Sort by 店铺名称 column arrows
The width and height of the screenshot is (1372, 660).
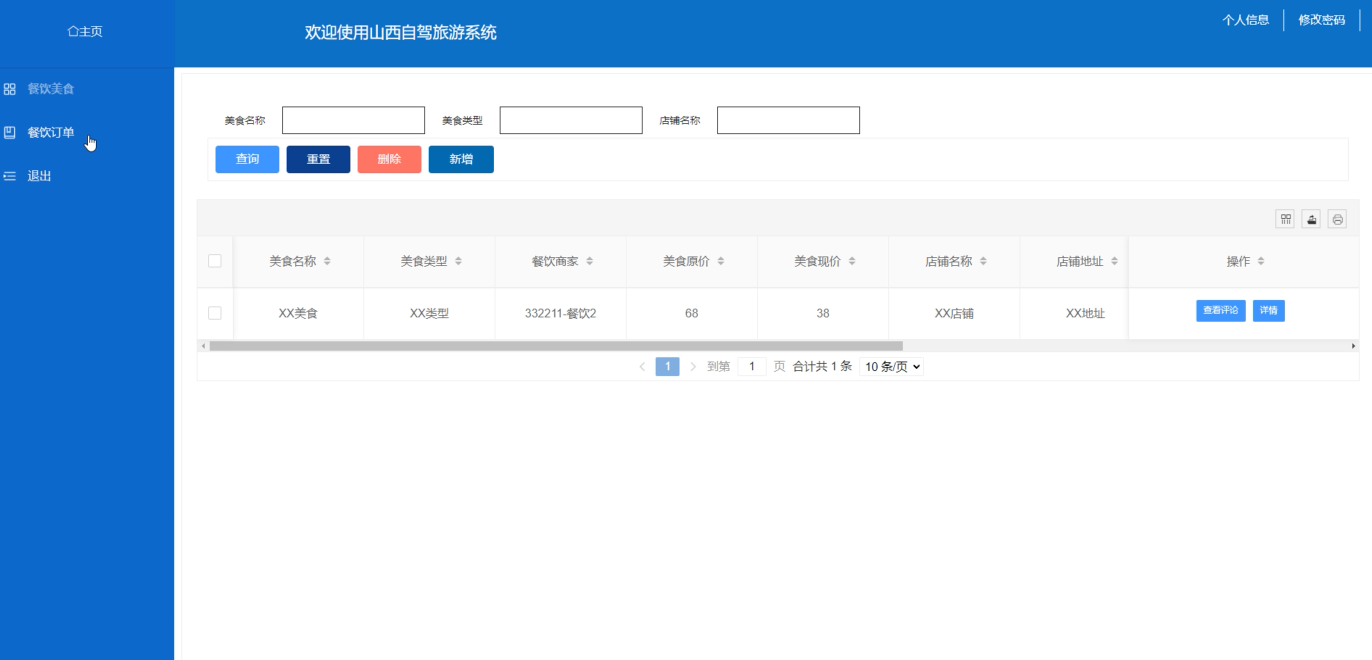click(983, 262)
